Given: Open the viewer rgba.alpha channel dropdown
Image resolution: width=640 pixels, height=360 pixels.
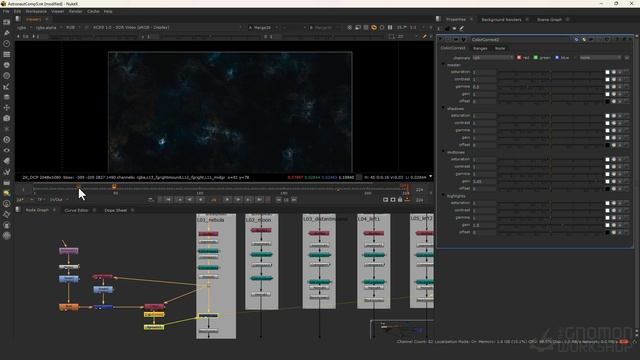Looking at the screenshot, I should (x=48, y=27).
